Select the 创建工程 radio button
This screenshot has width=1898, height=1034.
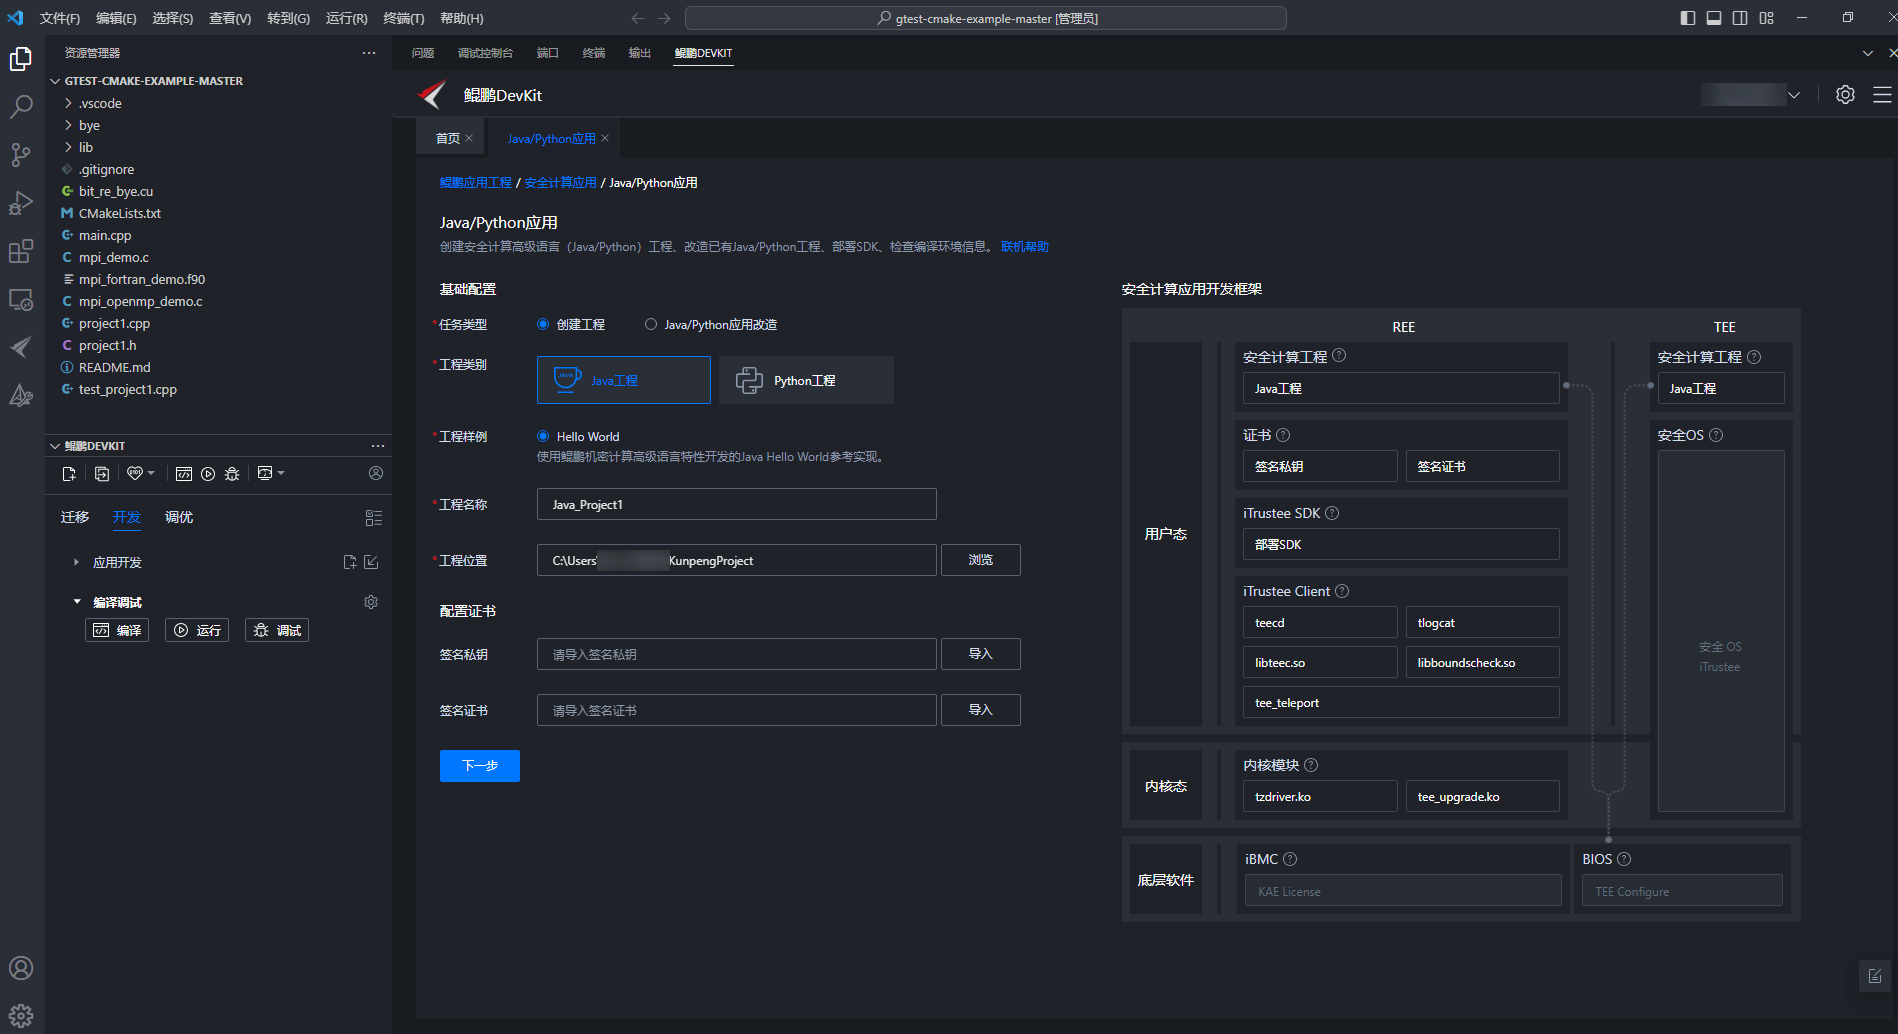coord(543,324)
